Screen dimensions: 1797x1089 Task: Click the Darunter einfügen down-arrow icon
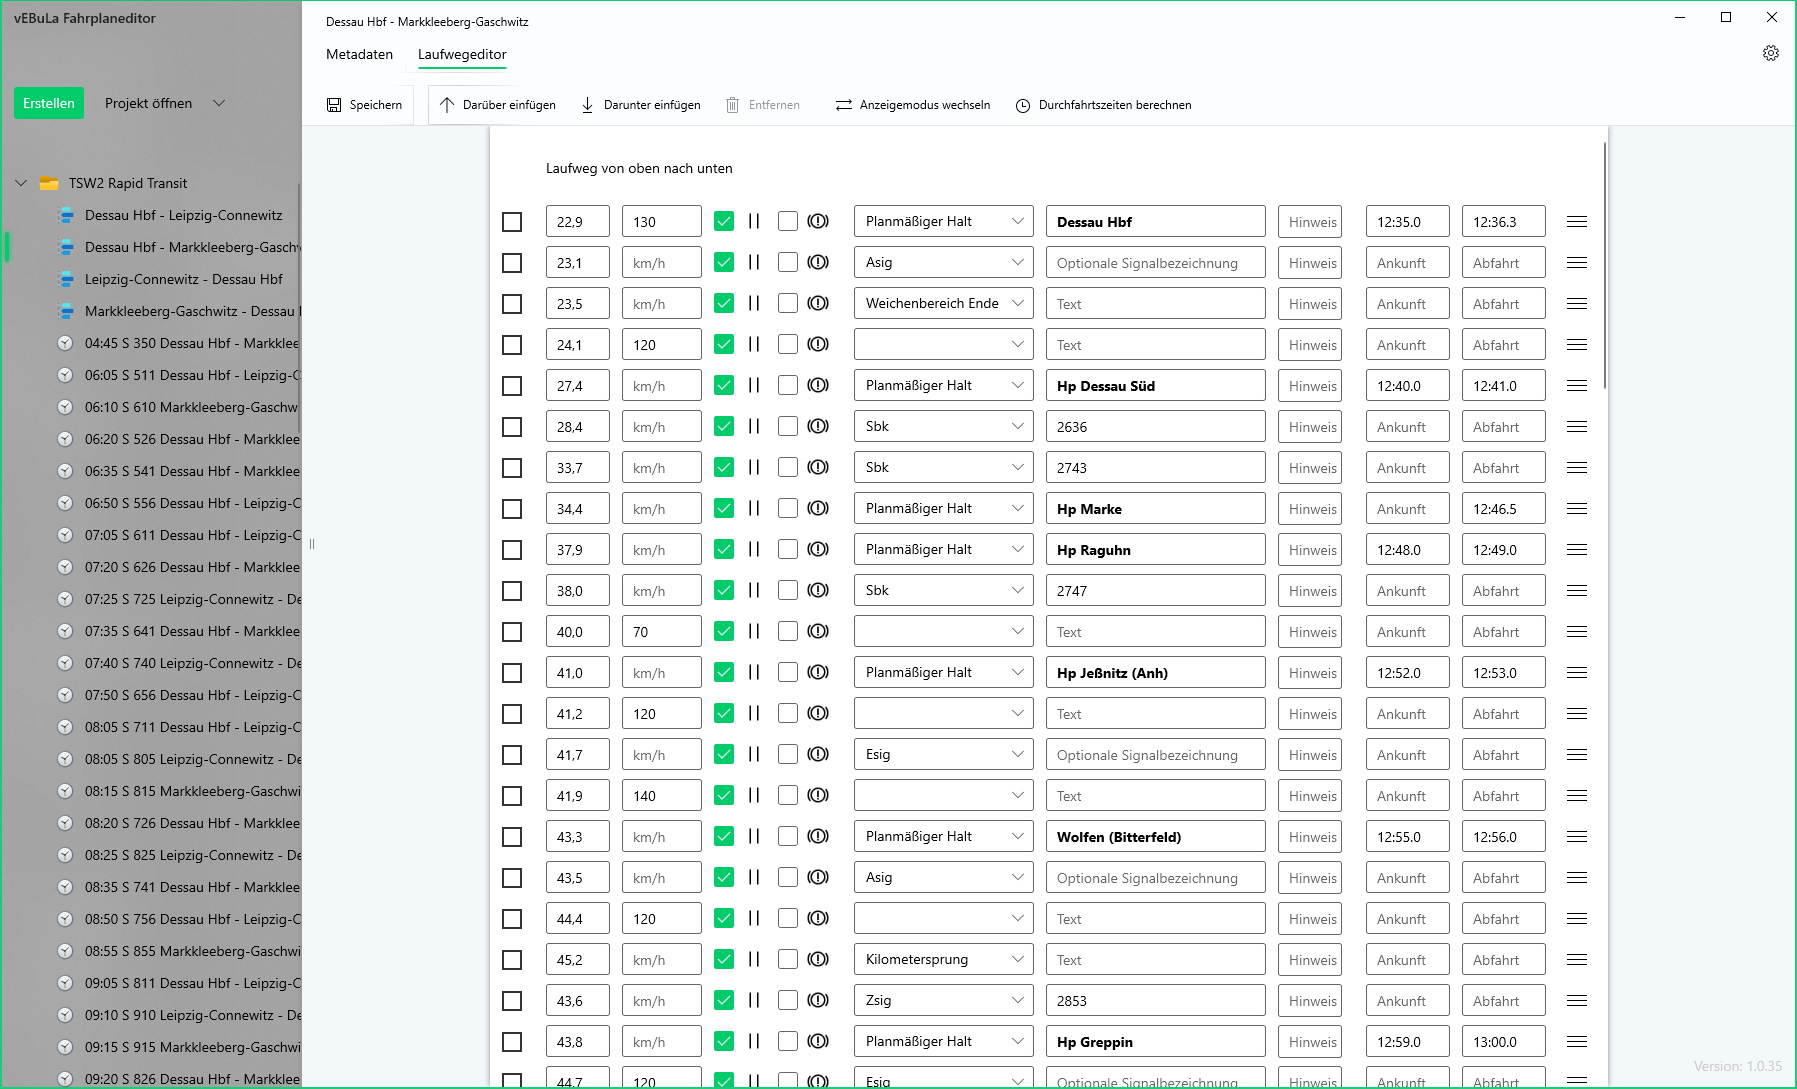[x=588, y=105]
